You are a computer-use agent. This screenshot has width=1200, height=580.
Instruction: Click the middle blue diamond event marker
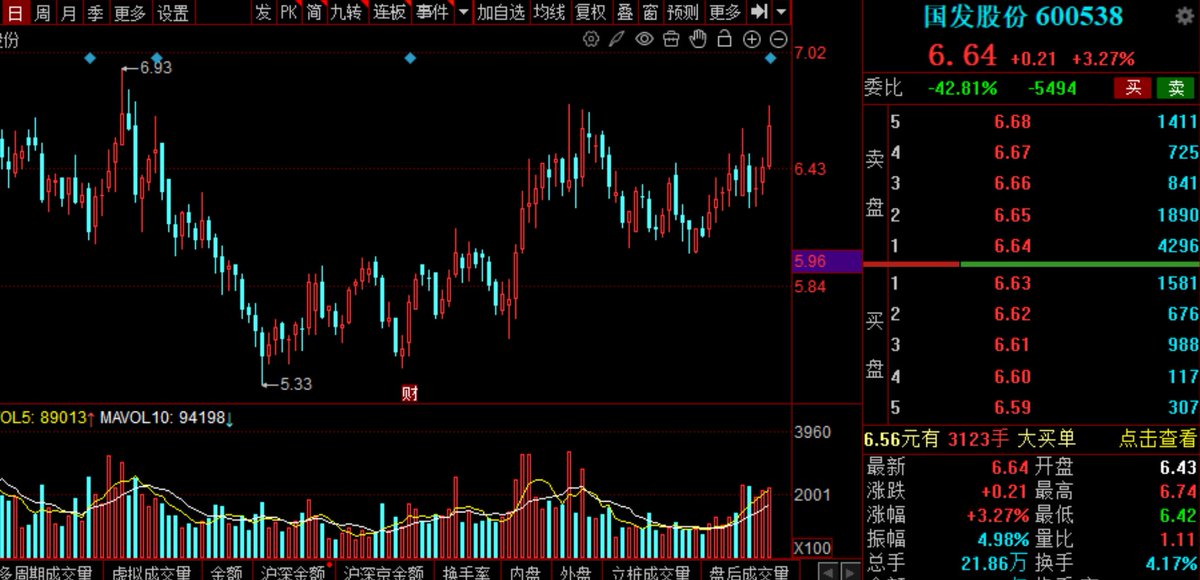click(410, 59)
